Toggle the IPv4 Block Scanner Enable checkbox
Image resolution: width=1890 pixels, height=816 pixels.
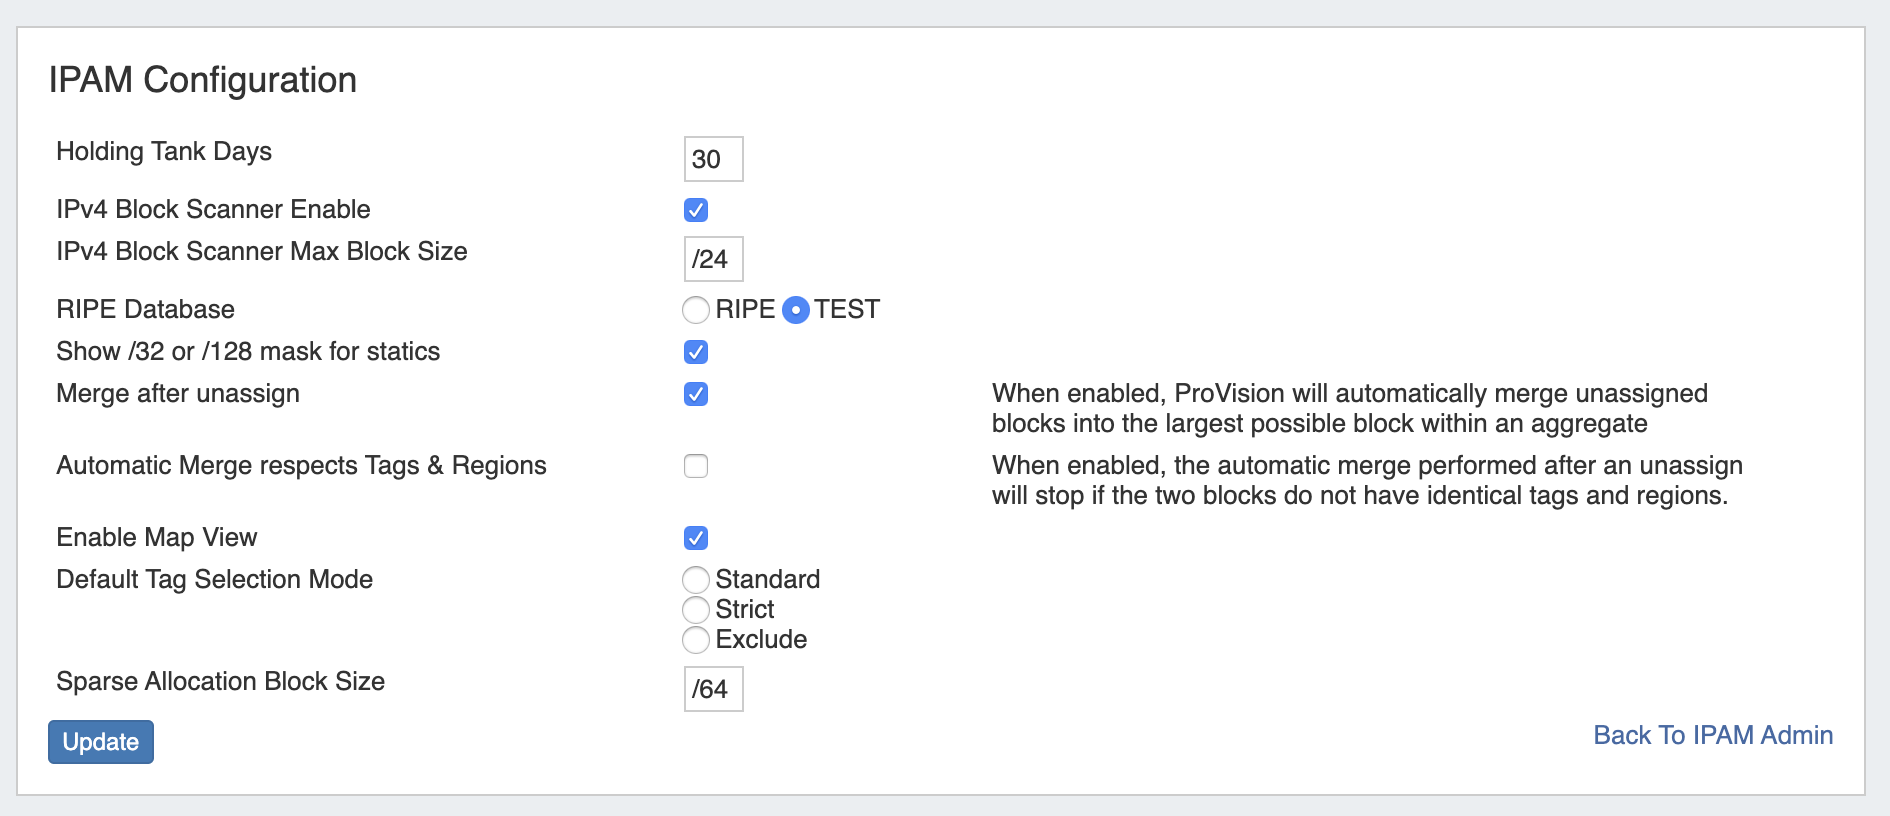[696, 210]
